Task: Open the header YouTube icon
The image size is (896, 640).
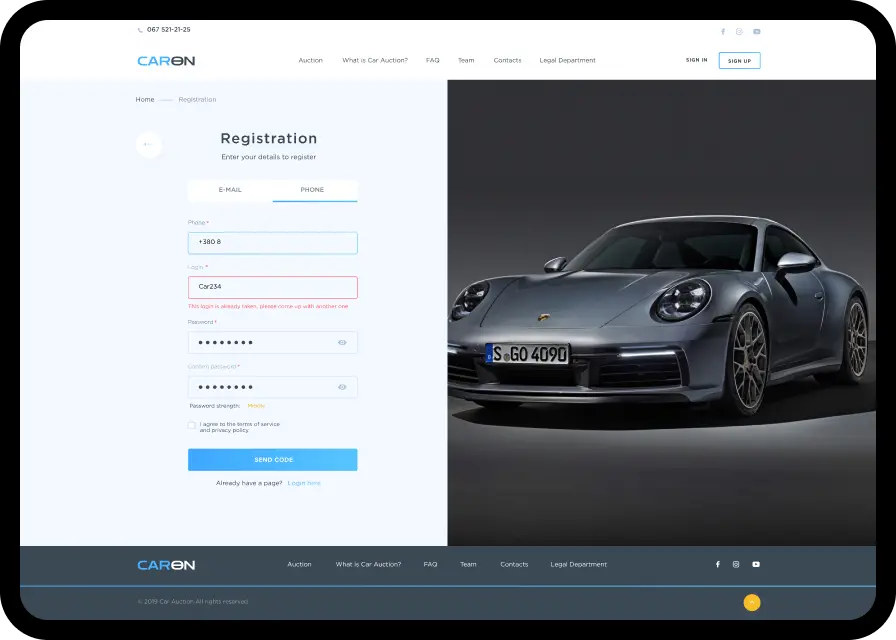Action: [x=757, y=32]
